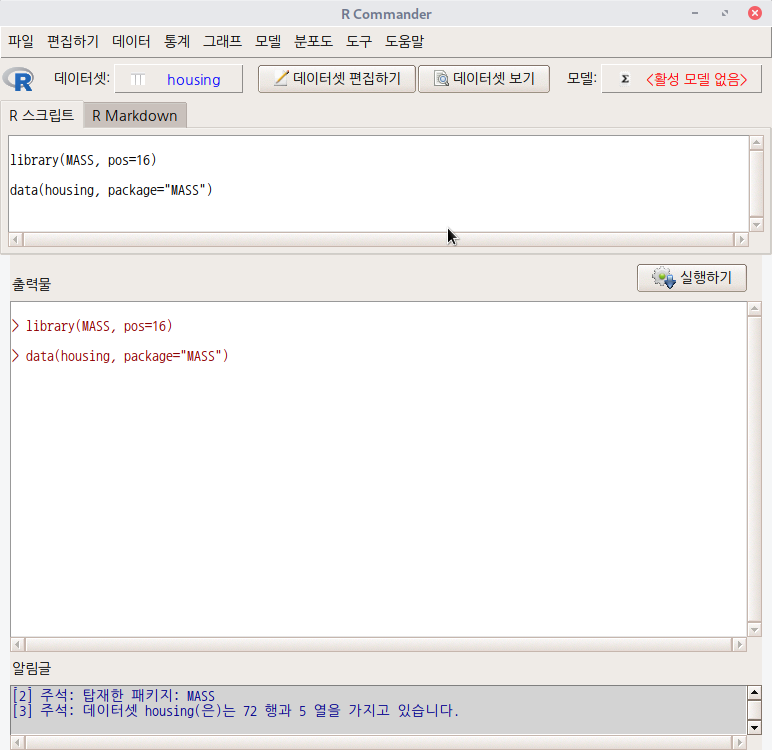
Task: Click the table icon beside housing
Action: pos(138,79)
